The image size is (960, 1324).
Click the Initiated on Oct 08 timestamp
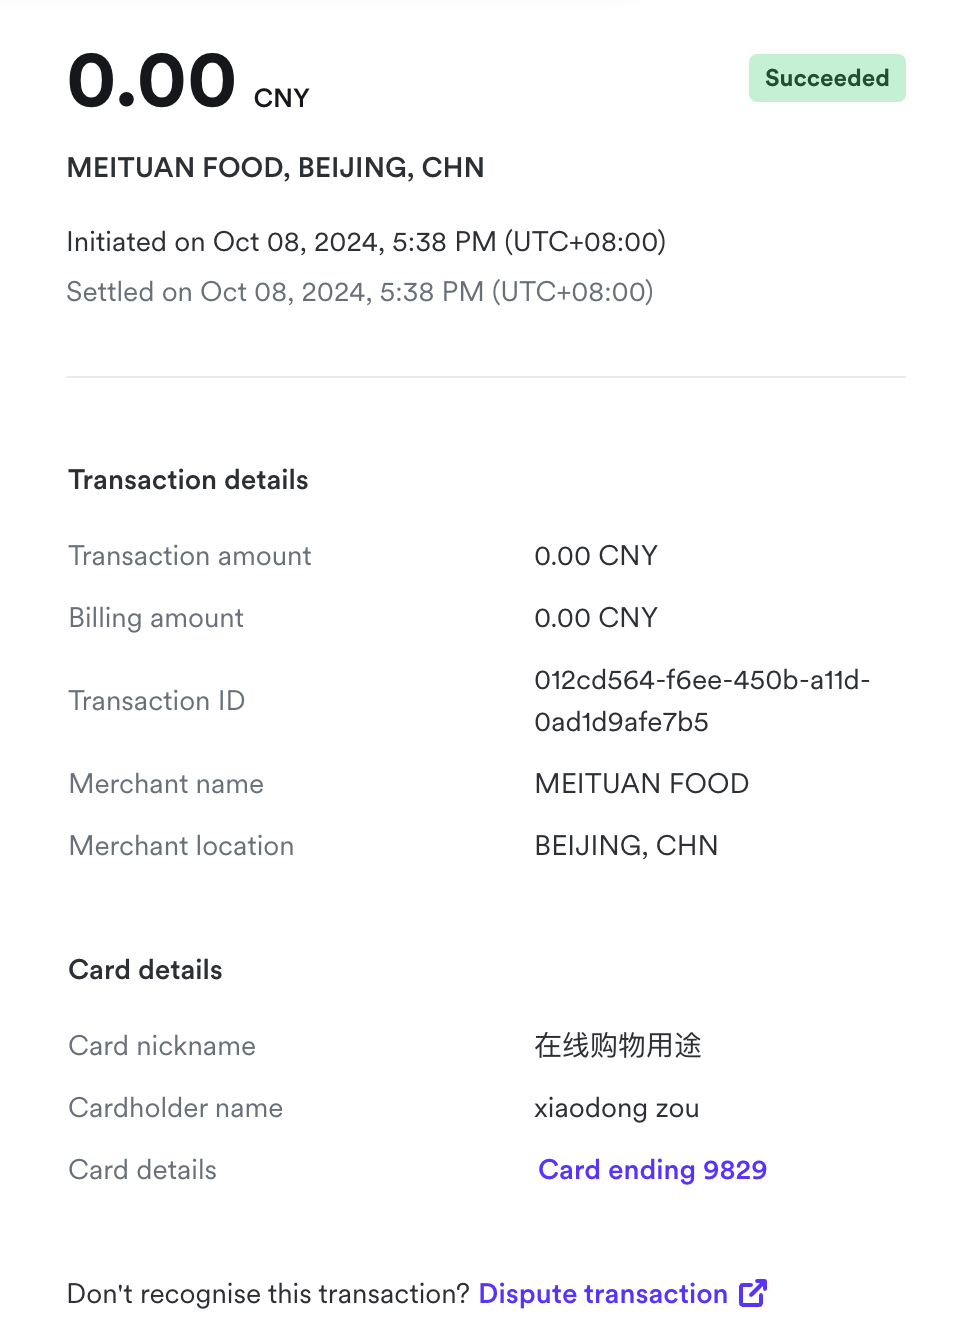366,242
